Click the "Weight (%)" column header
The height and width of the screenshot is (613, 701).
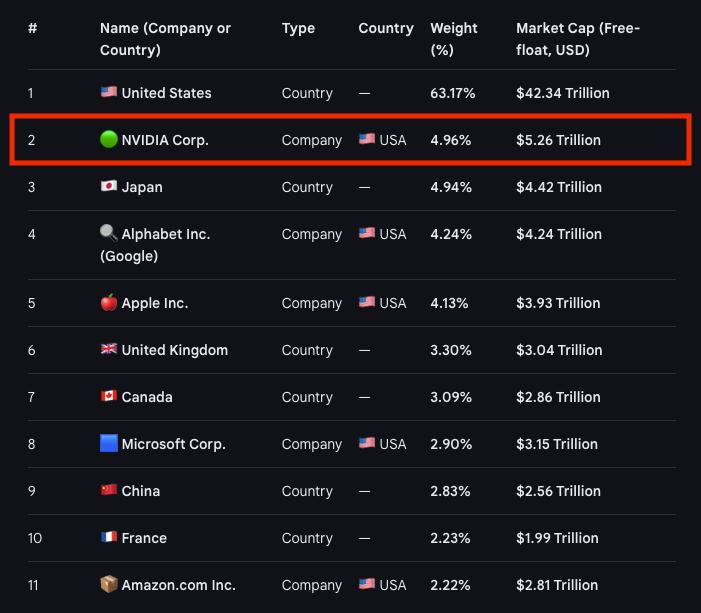click(453, 39)
